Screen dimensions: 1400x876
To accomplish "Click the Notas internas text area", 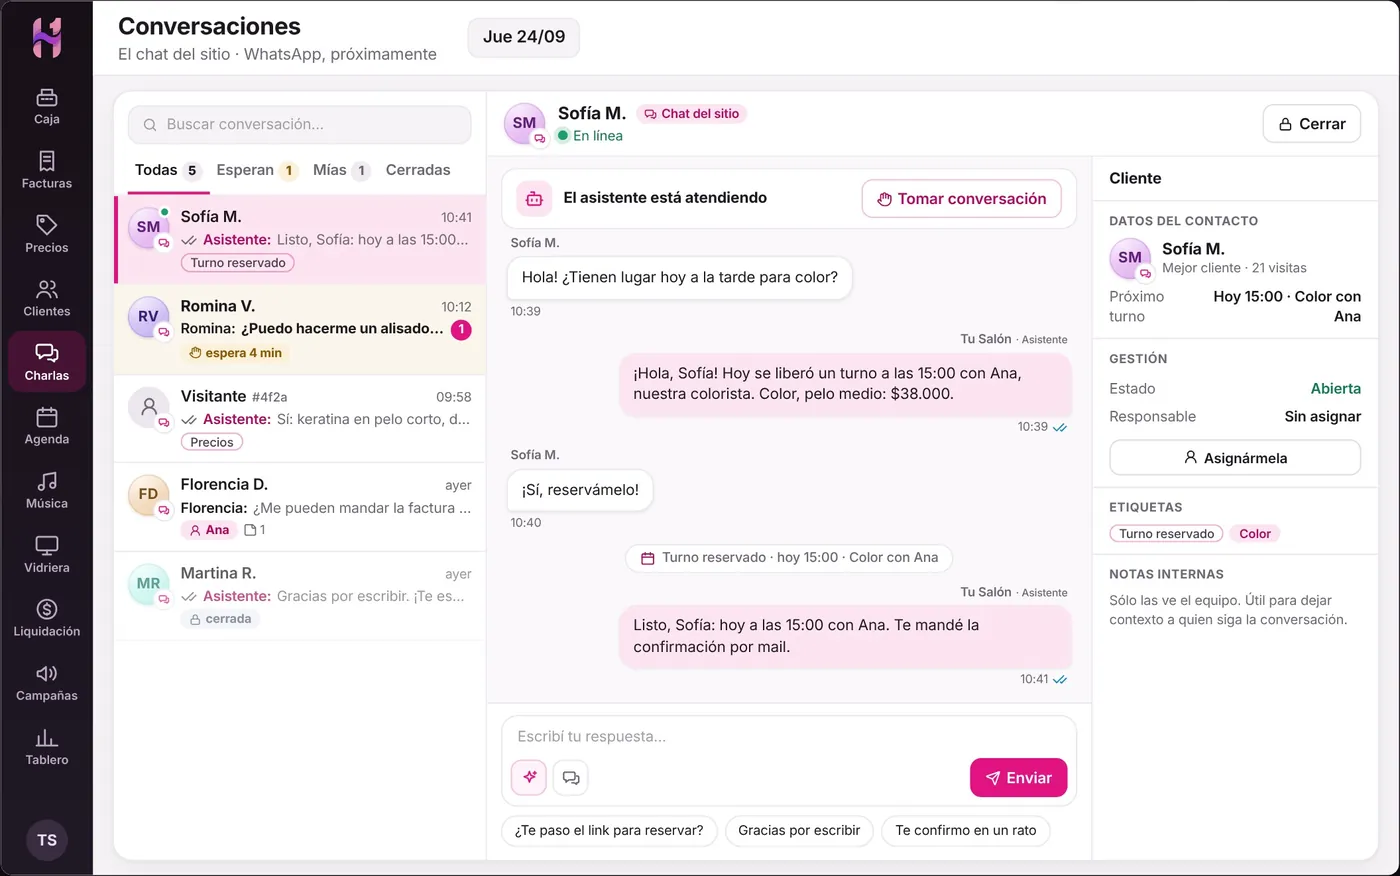I will click(1235, 610).
